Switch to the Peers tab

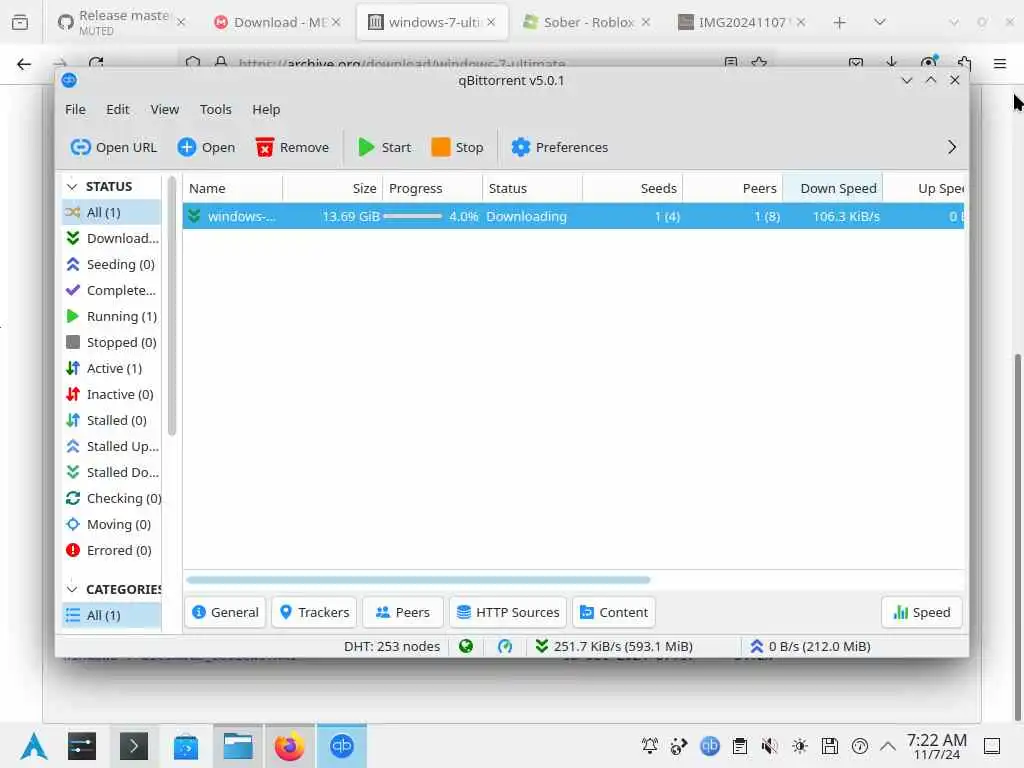click(402, 613)
